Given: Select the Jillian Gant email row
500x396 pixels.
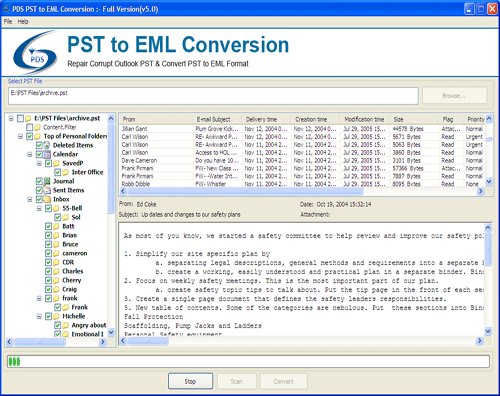Looking at the screenshot, I should tap(302, 129).
